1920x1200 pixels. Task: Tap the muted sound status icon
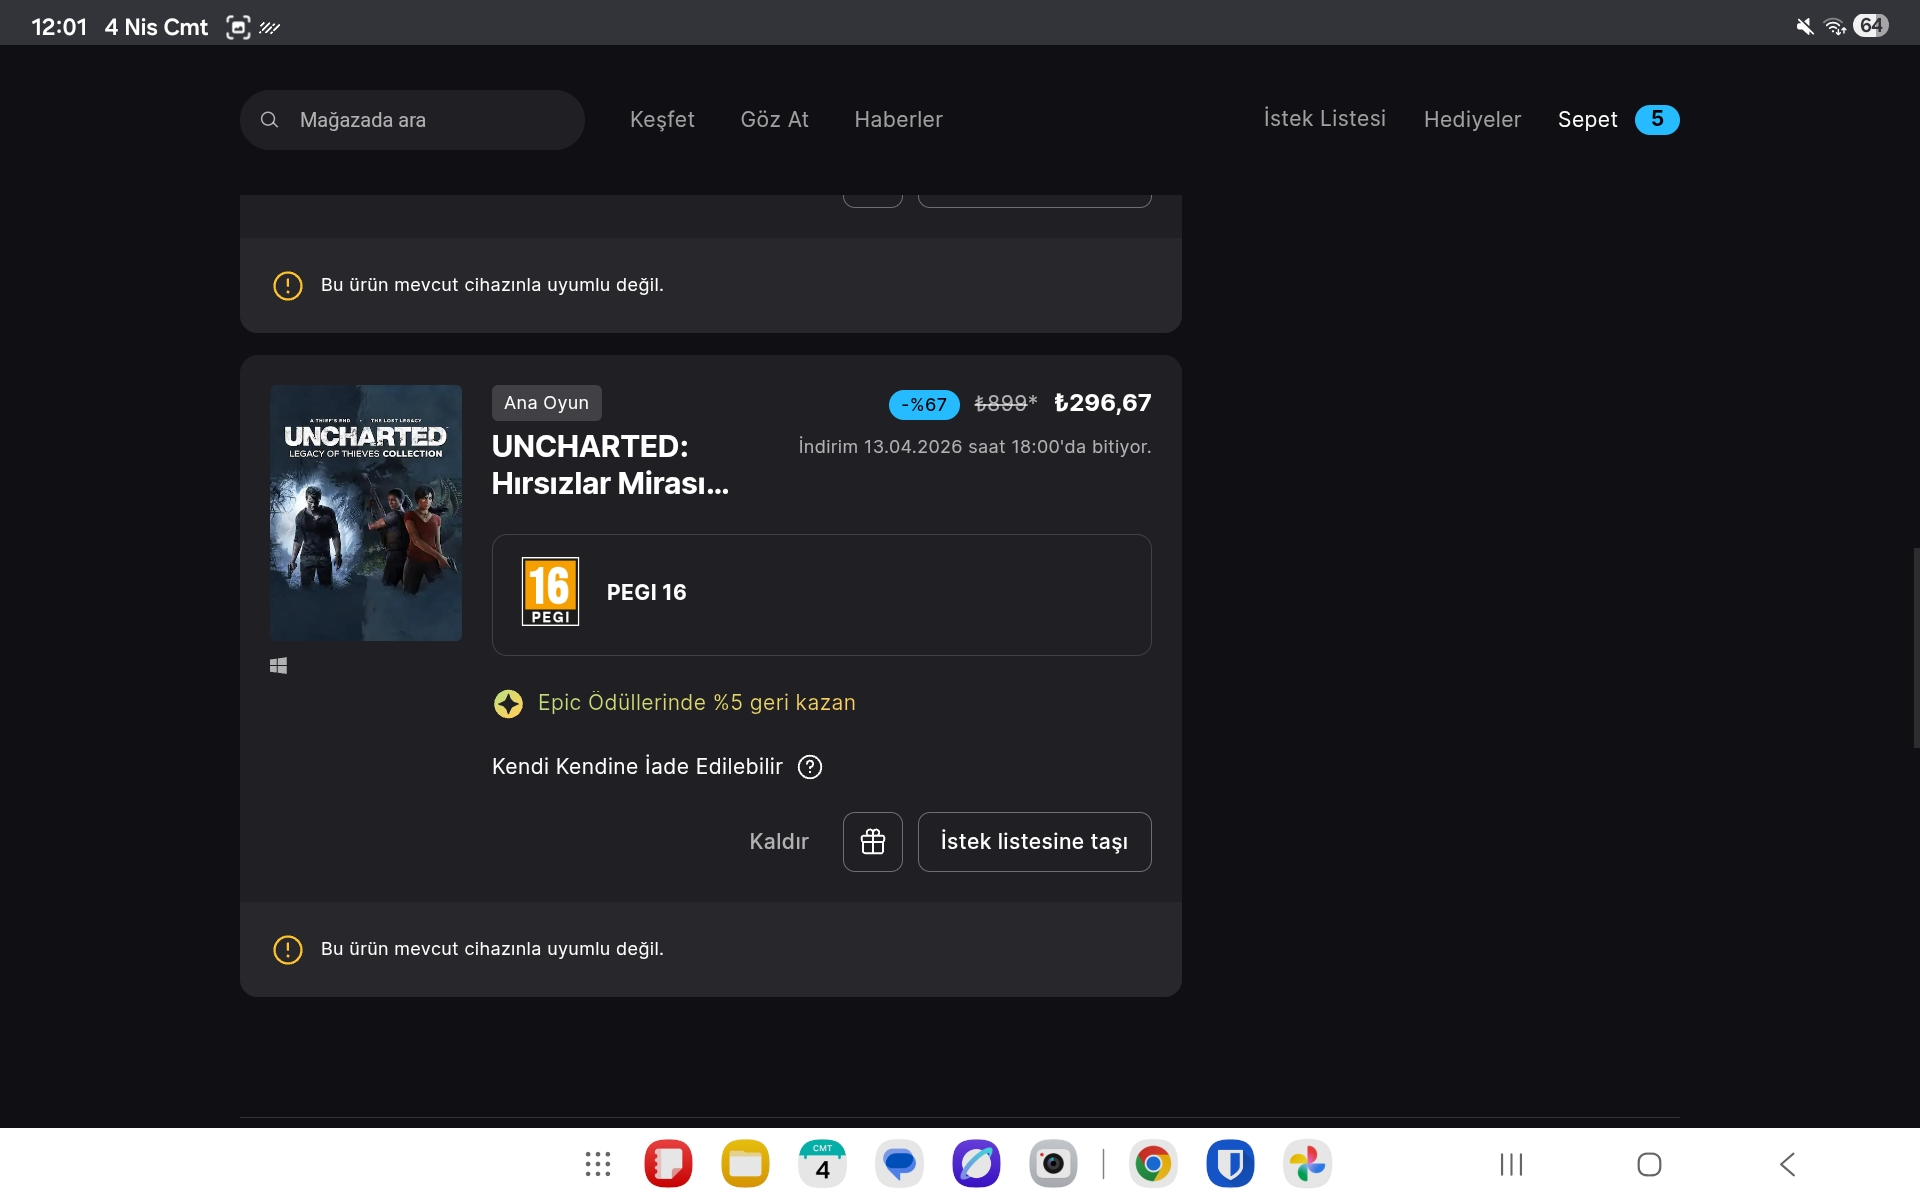[x=1805, y=26]
